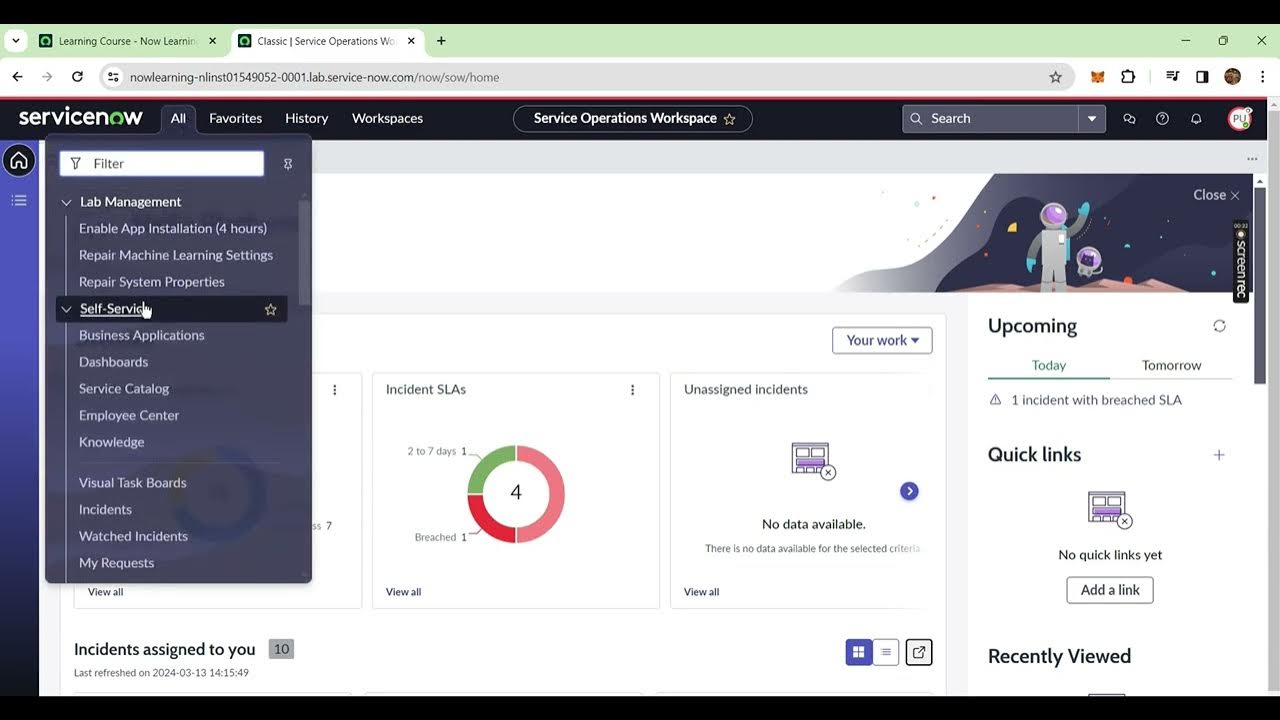Refresh the Upcoming panel
Viewport: 1280px width, 720px height.
pos(1219,326)
